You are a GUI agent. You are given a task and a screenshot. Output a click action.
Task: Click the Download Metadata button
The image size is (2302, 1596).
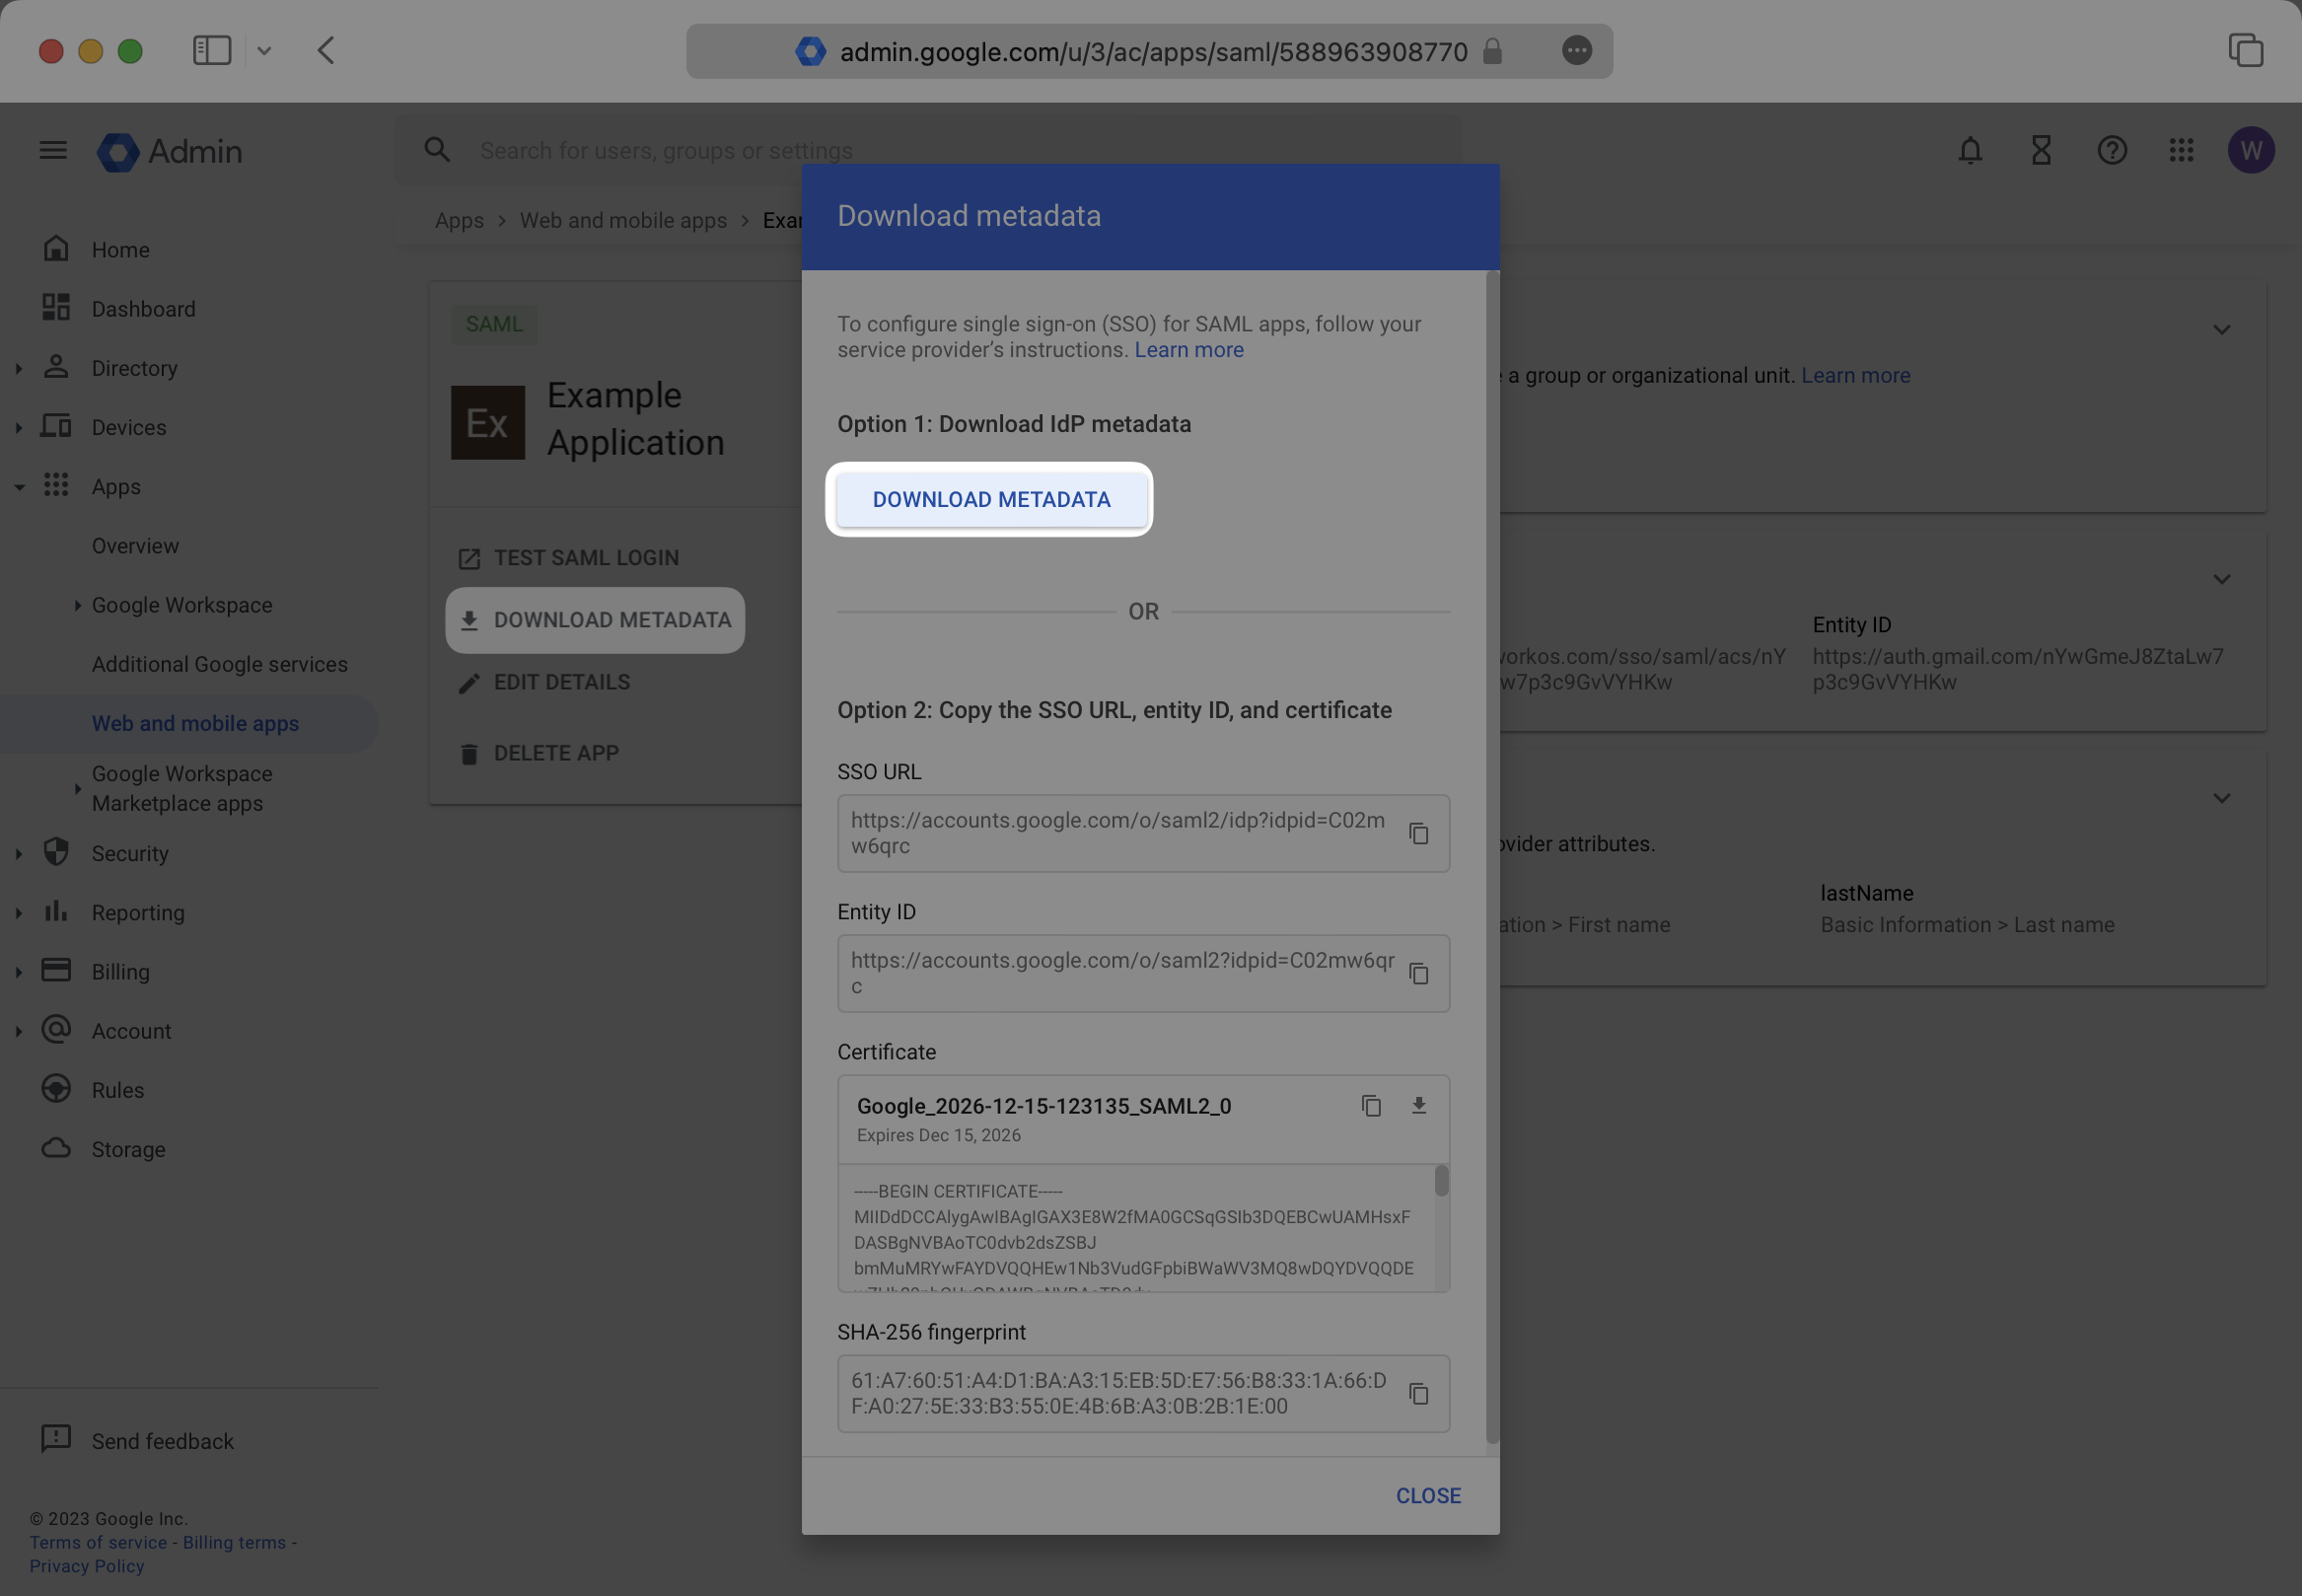(990, 499)
